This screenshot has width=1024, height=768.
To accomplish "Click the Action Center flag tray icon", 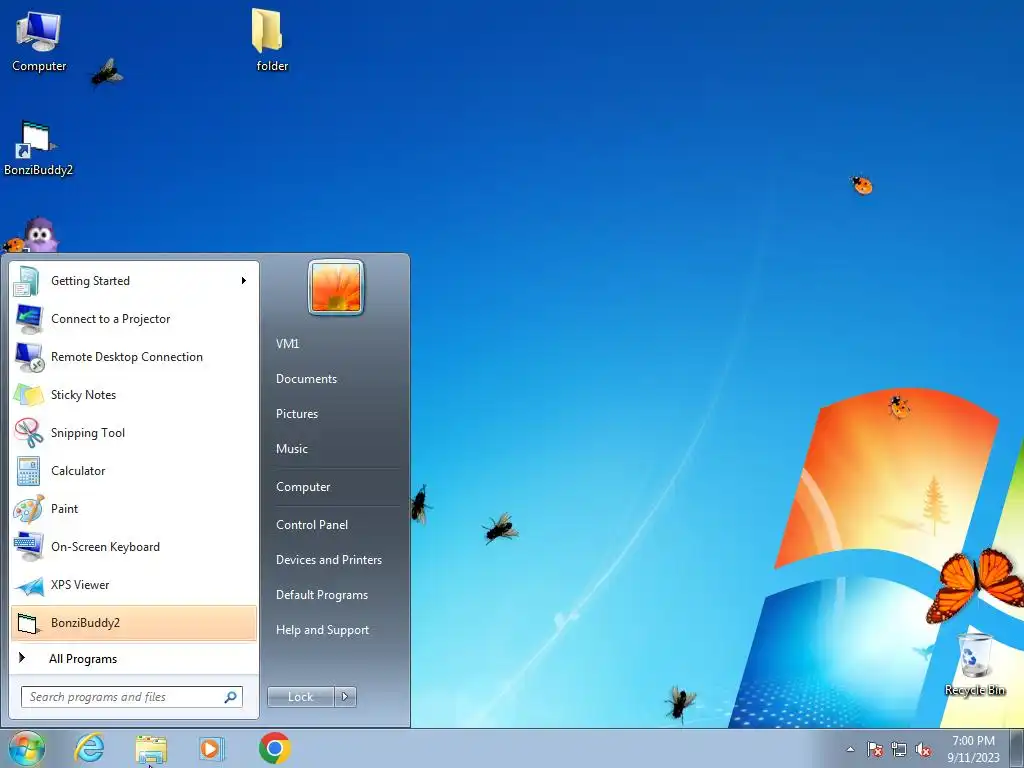I will [874, 750].
